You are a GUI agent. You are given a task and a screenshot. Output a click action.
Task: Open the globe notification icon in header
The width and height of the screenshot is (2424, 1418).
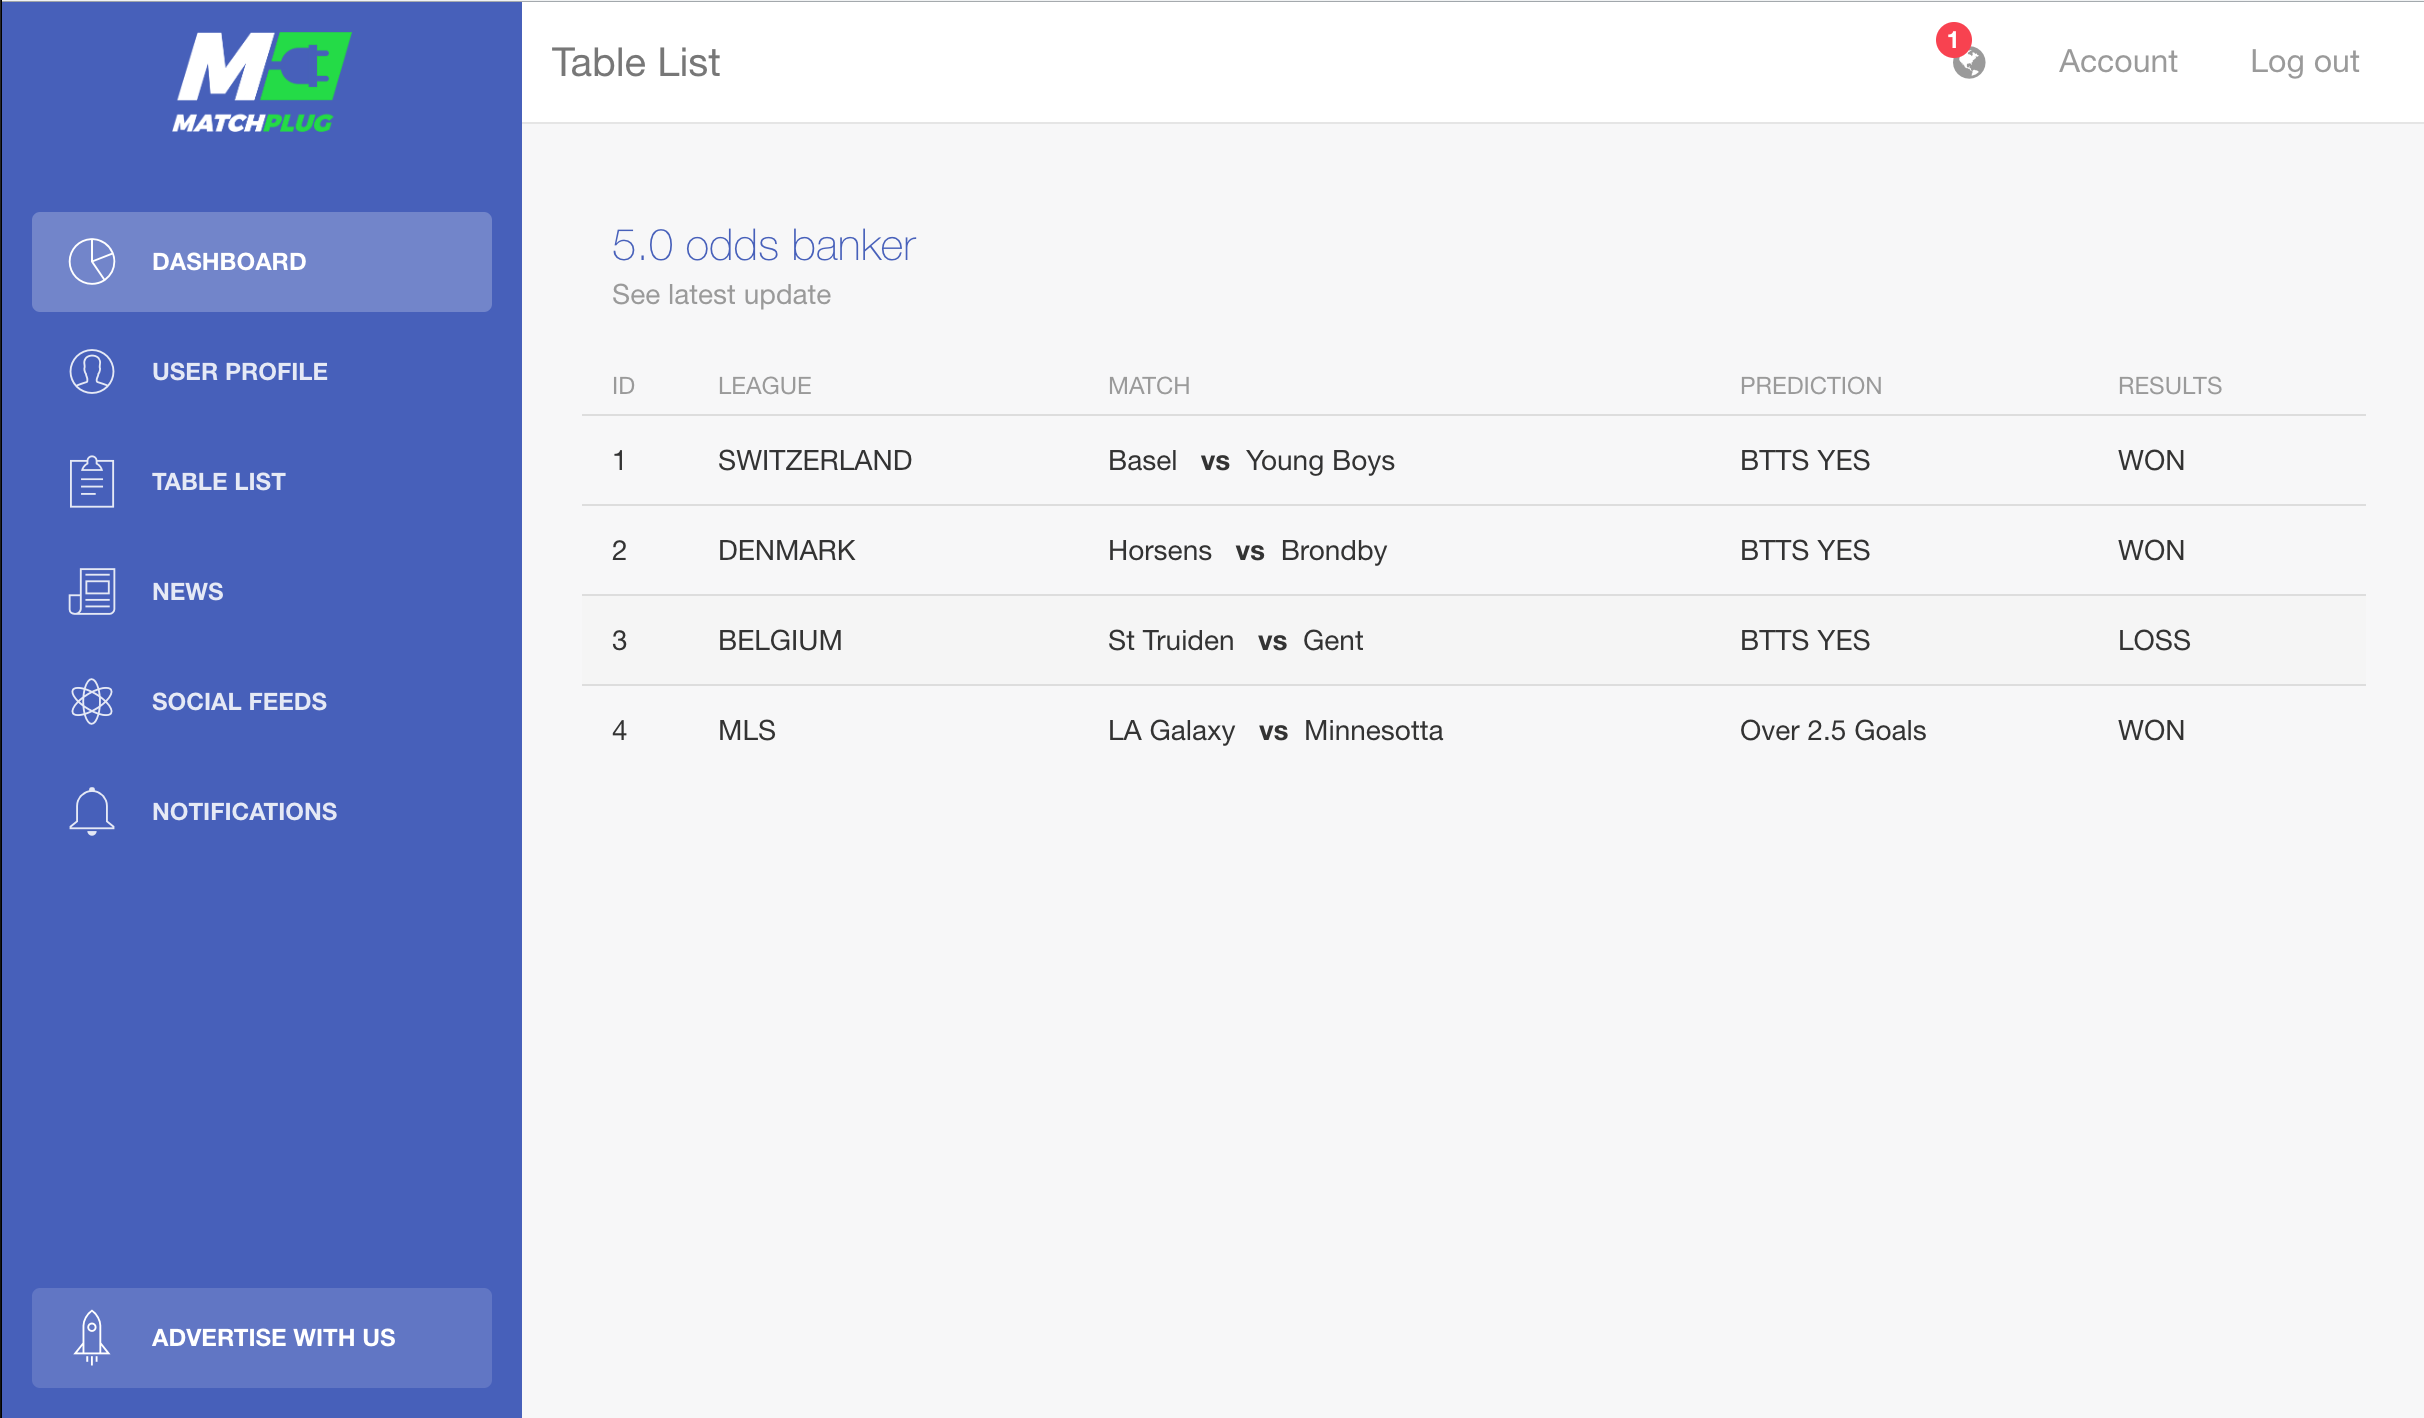[x=1970, y=63]
